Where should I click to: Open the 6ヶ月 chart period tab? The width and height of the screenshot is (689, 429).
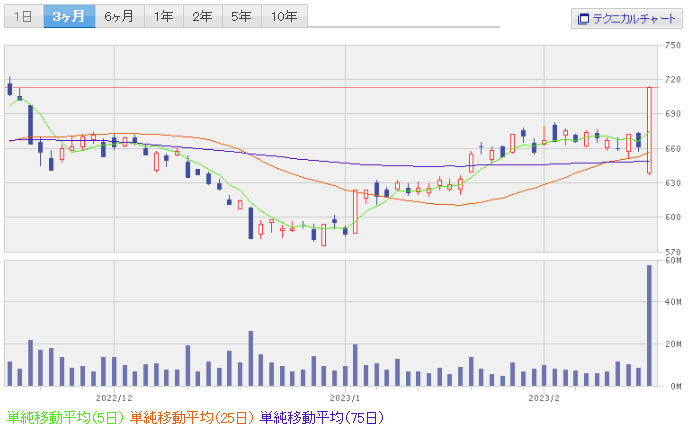(119, 16)
